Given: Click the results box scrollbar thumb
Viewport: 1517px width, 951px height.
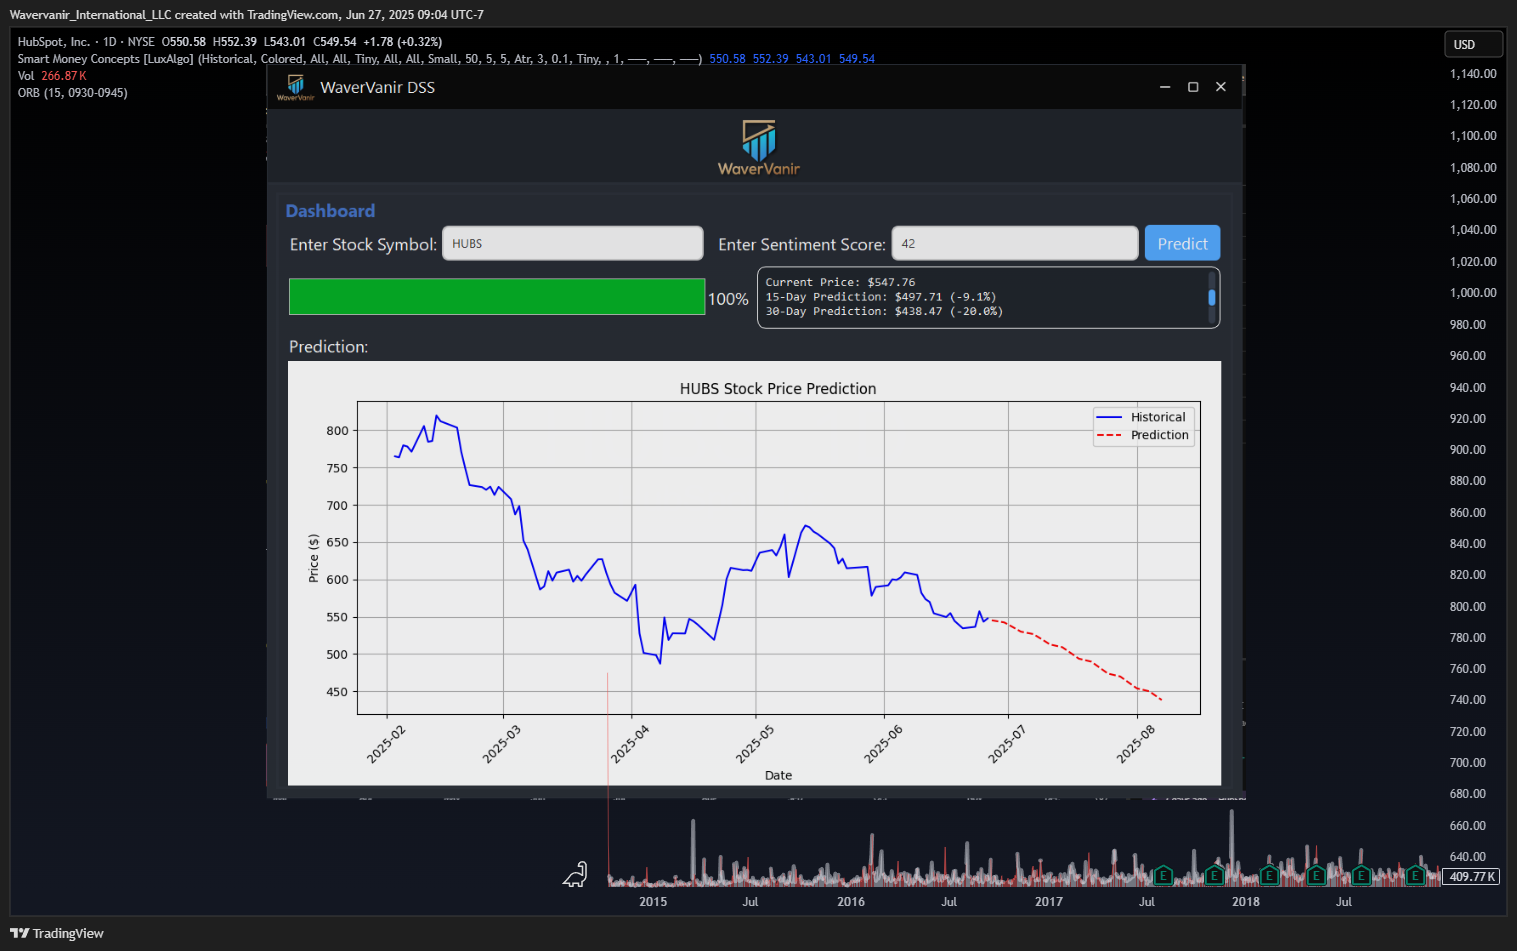Looking at the screenshot, I should point(1212,297).
